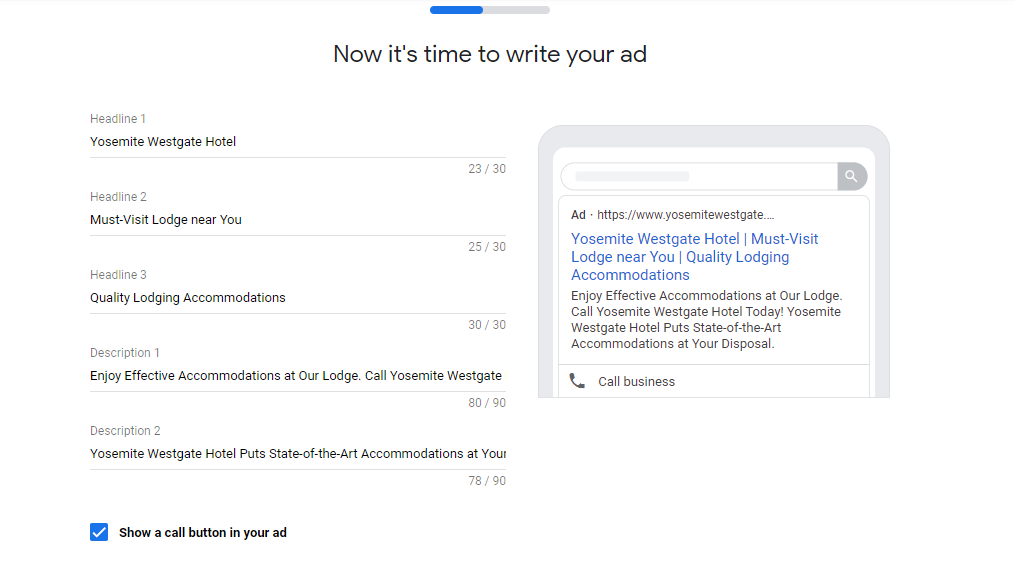Click the Headline 3 label
Image resolution: width=1015 pixels, height=562 pixels.
[118, 275]
